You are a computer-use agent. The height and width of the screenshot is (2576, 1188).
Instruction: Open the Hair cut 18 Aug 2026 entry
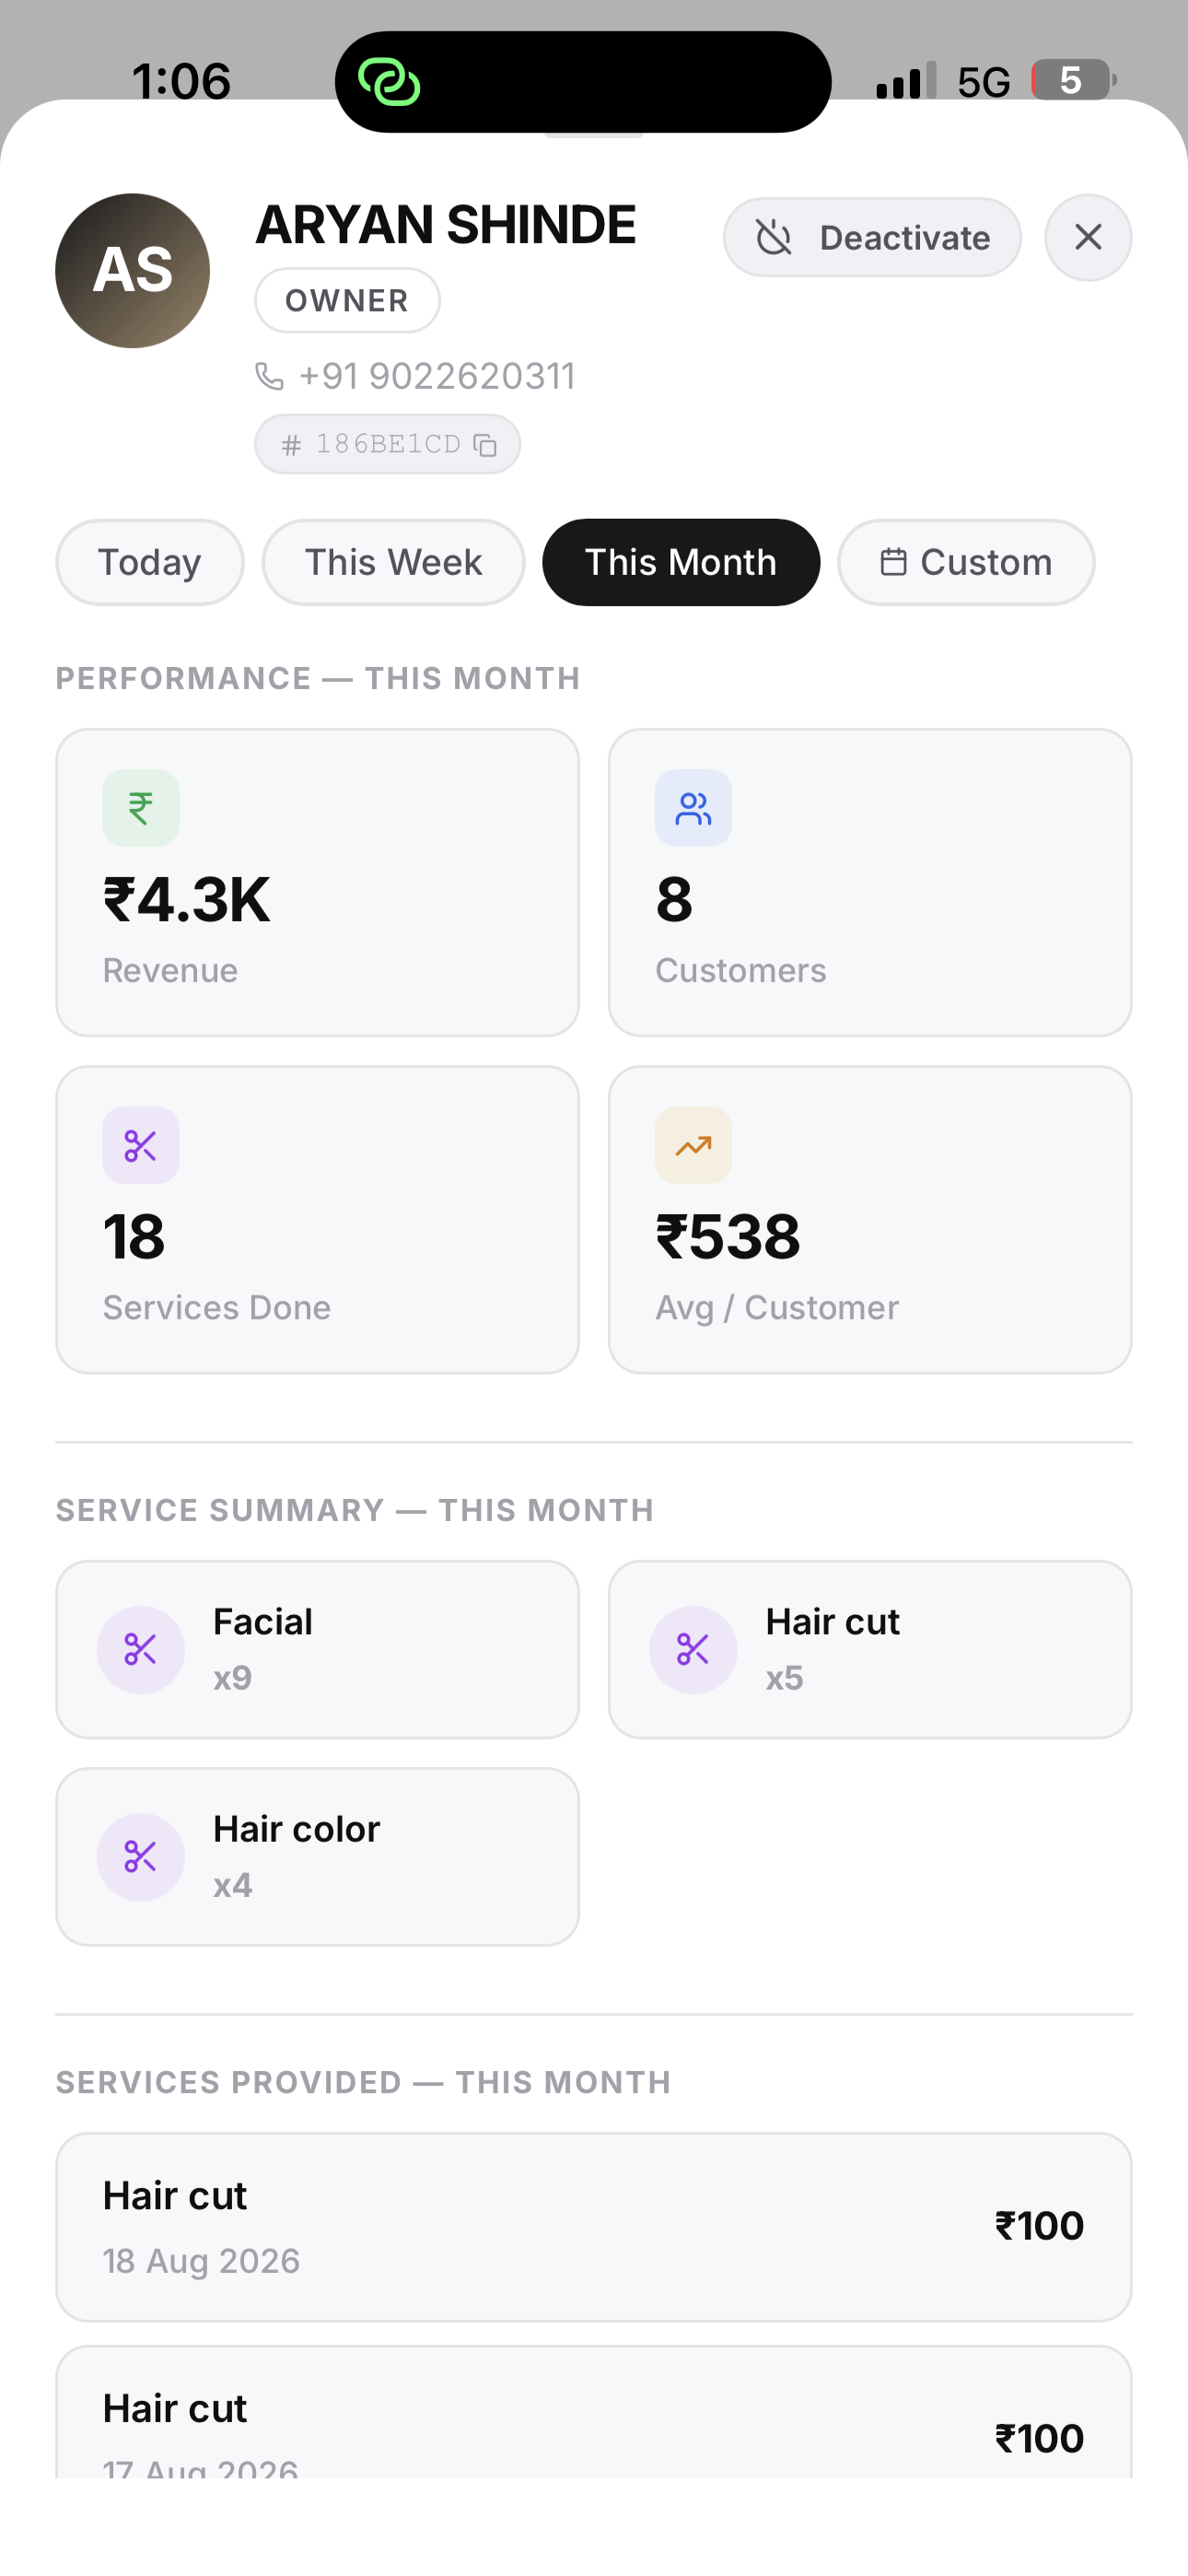(594, 2227)
